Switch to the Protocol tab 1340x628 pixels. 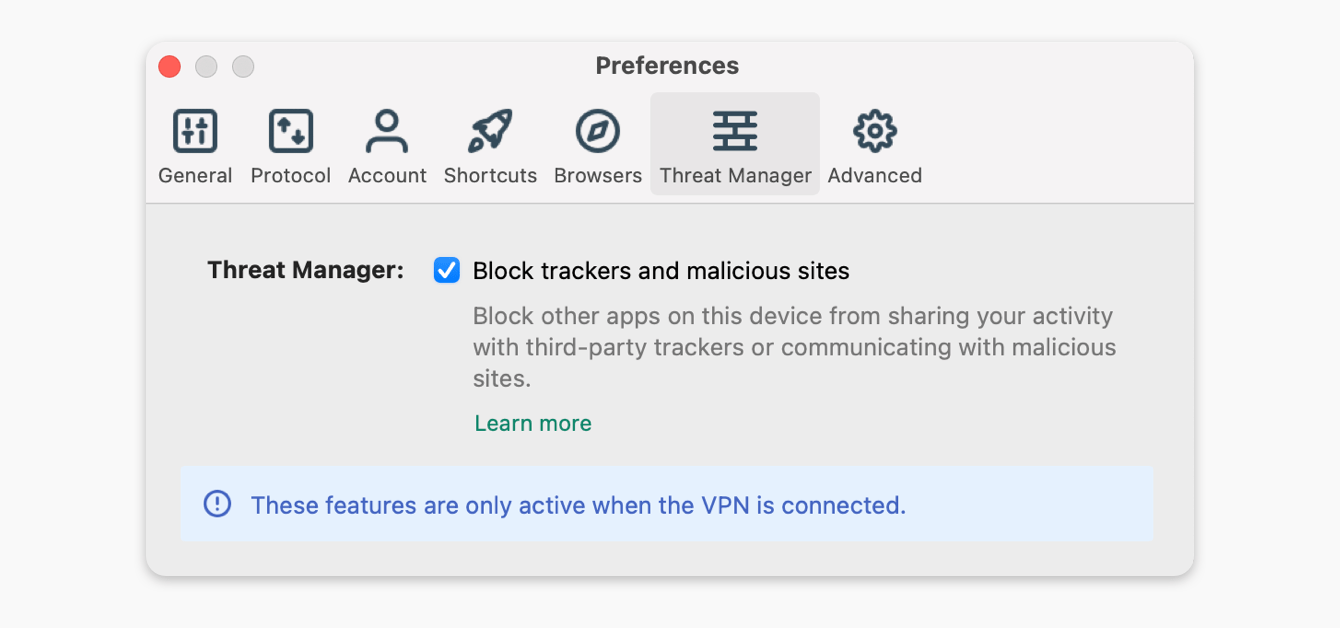coord(290,175)
